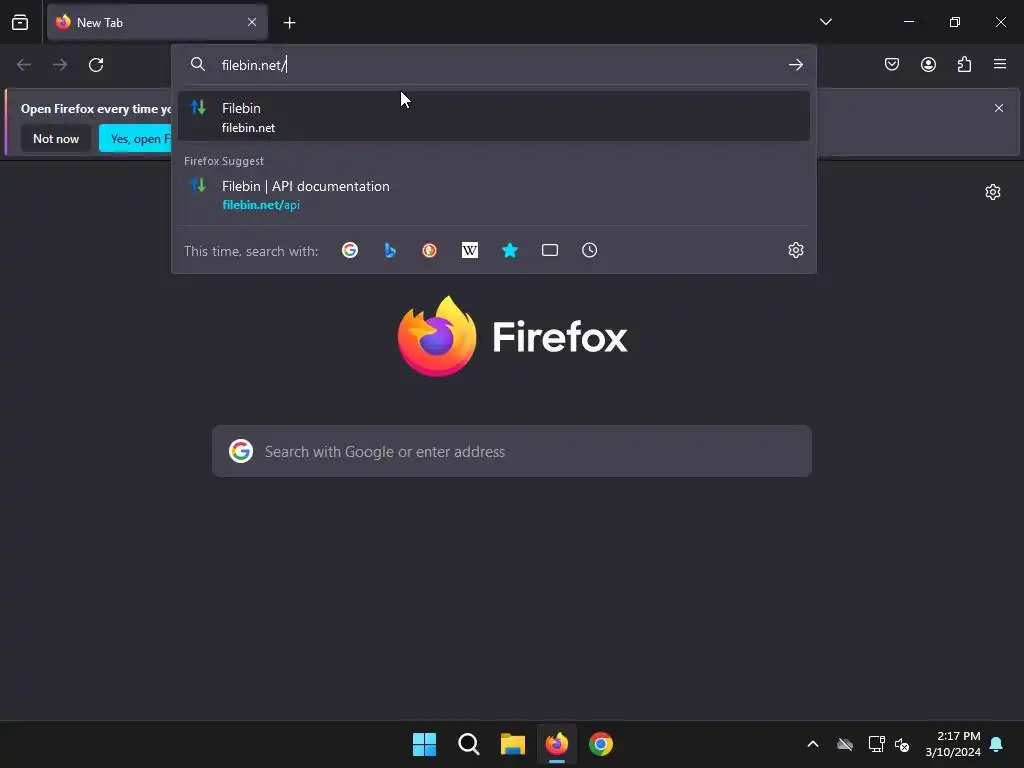
Task: Click the address bar text filebin.net/
Action: point(253,65)
